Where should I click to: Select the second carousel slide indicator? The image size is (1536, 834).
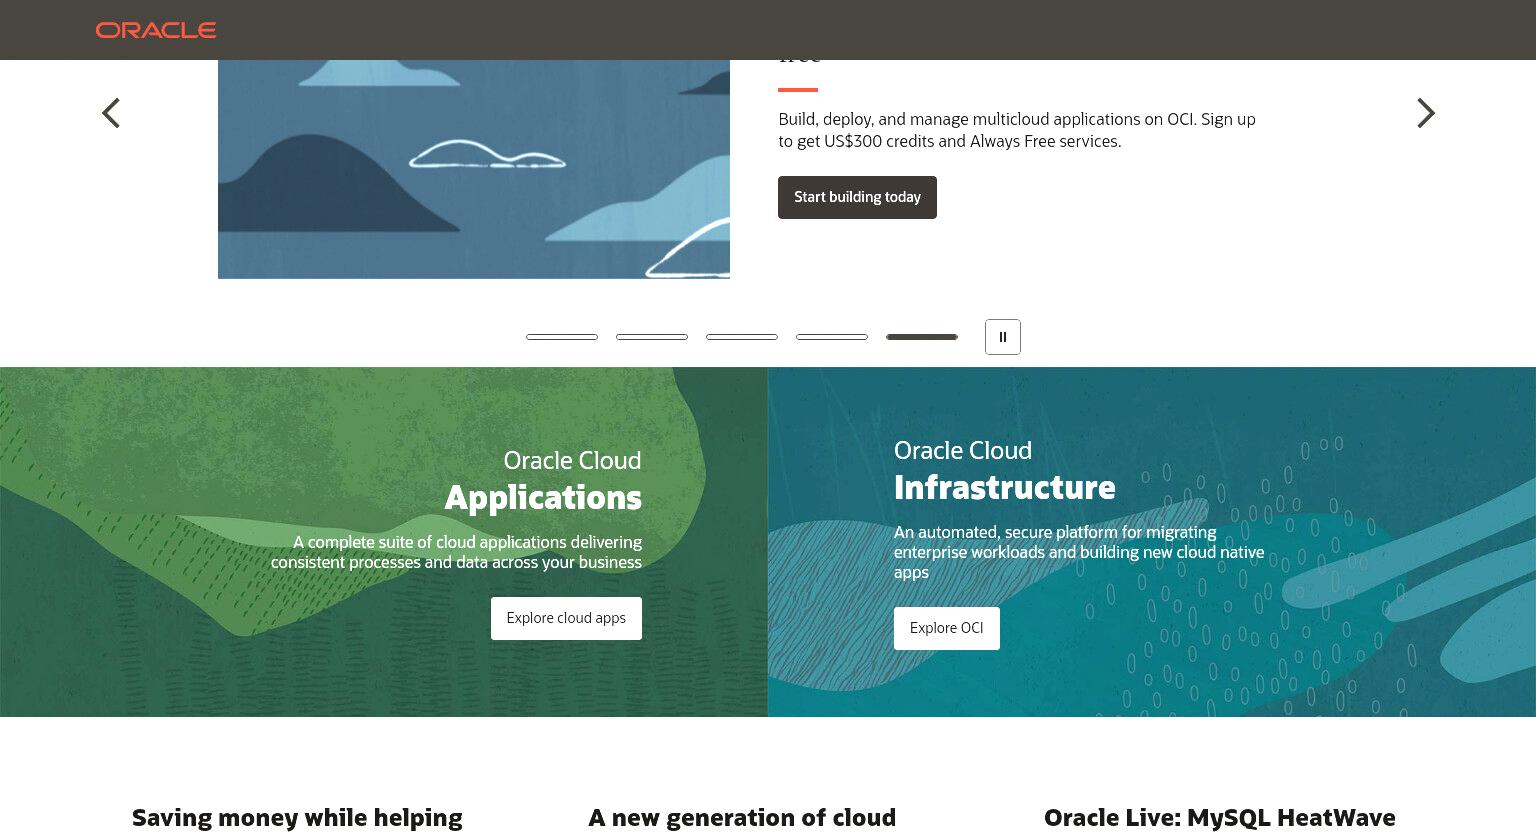point(652,337)
